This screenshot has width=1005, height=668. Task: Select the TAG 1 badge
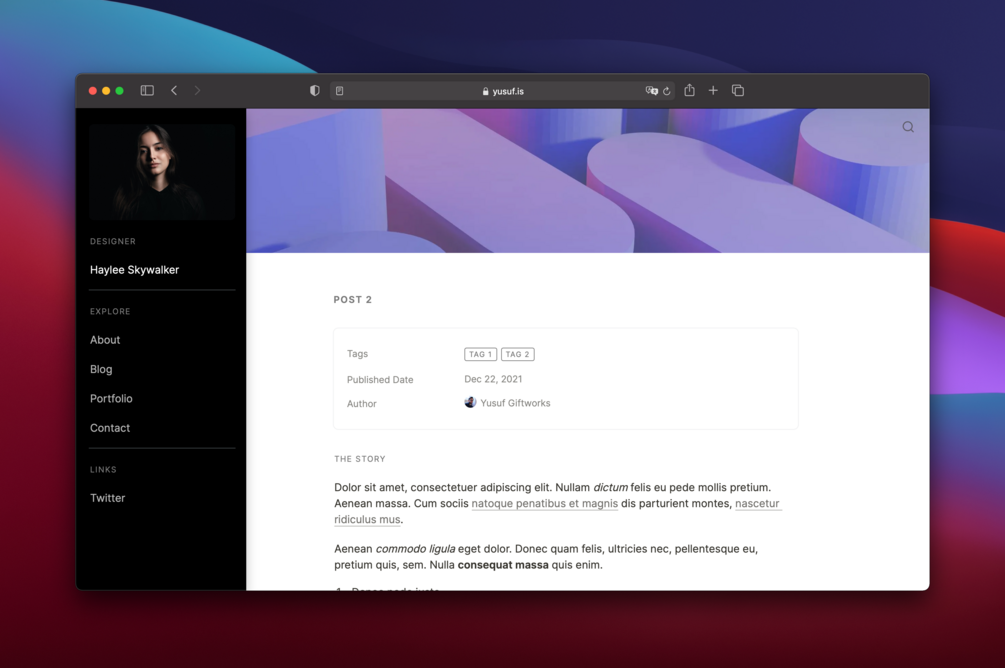click(x=481, y=354)
